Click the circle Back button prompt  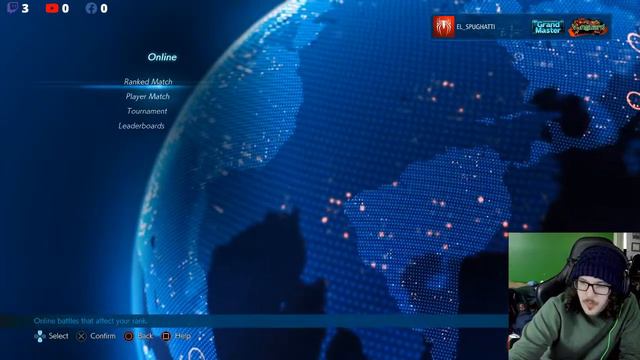(x=129, y=336)
